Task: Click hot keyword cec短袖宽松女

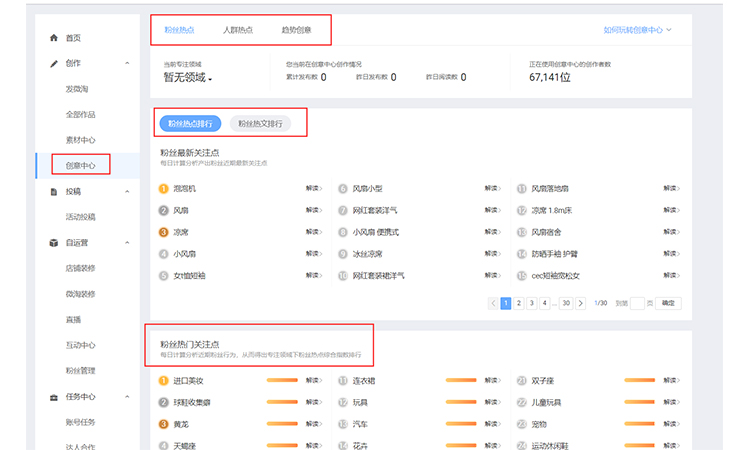Action: pyautogui.click(x=555, y=276)
